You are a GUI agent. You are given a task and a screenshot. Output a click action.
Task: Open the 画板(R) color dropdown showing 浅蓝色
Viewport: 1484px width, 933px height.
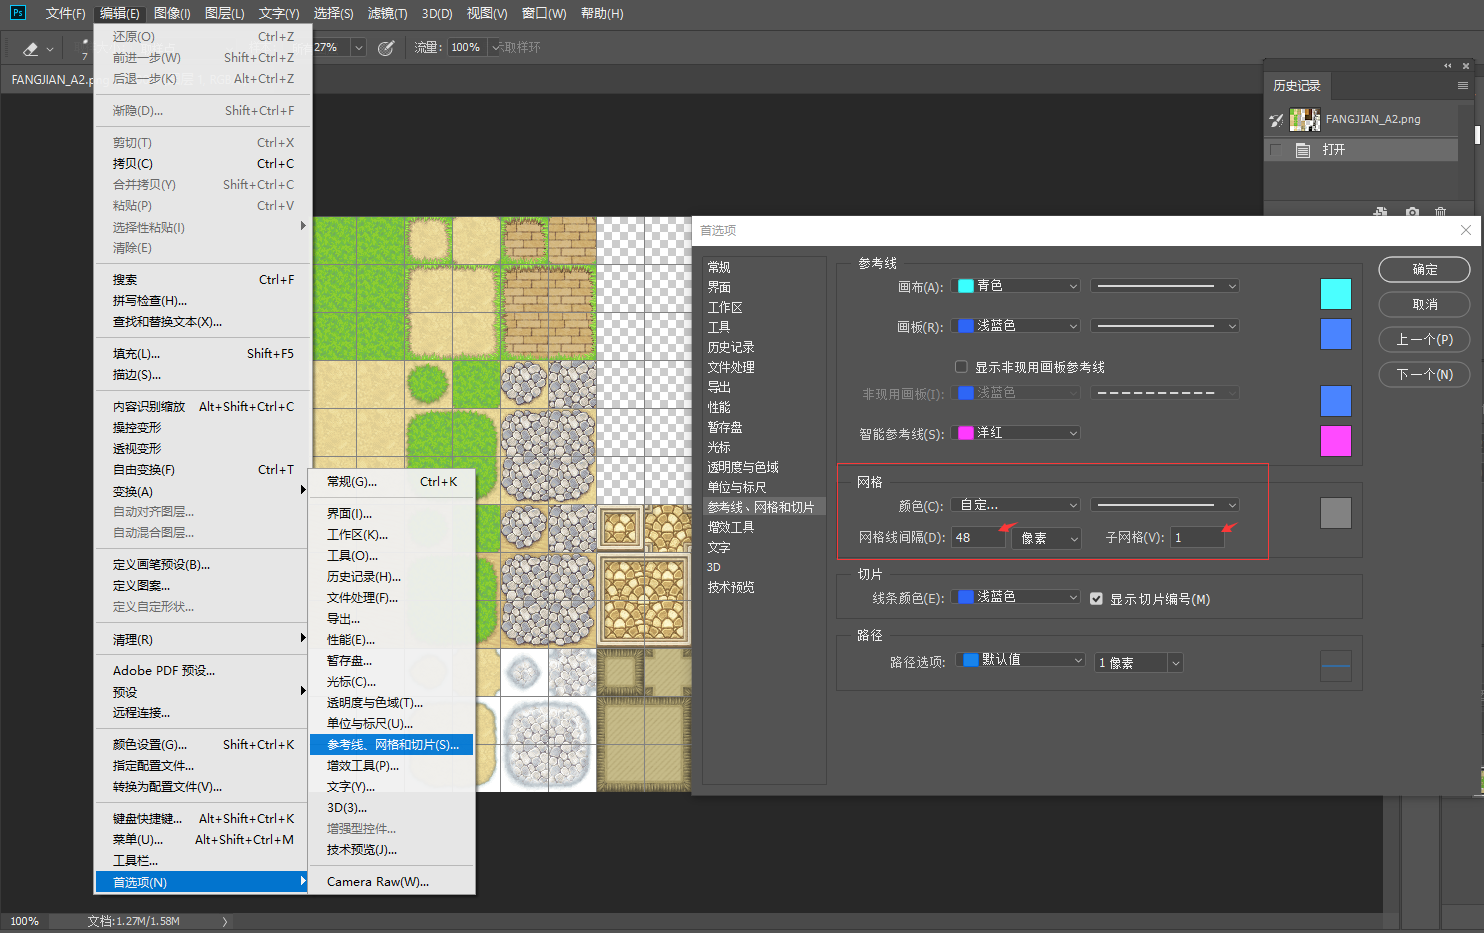pos(1017,326)
